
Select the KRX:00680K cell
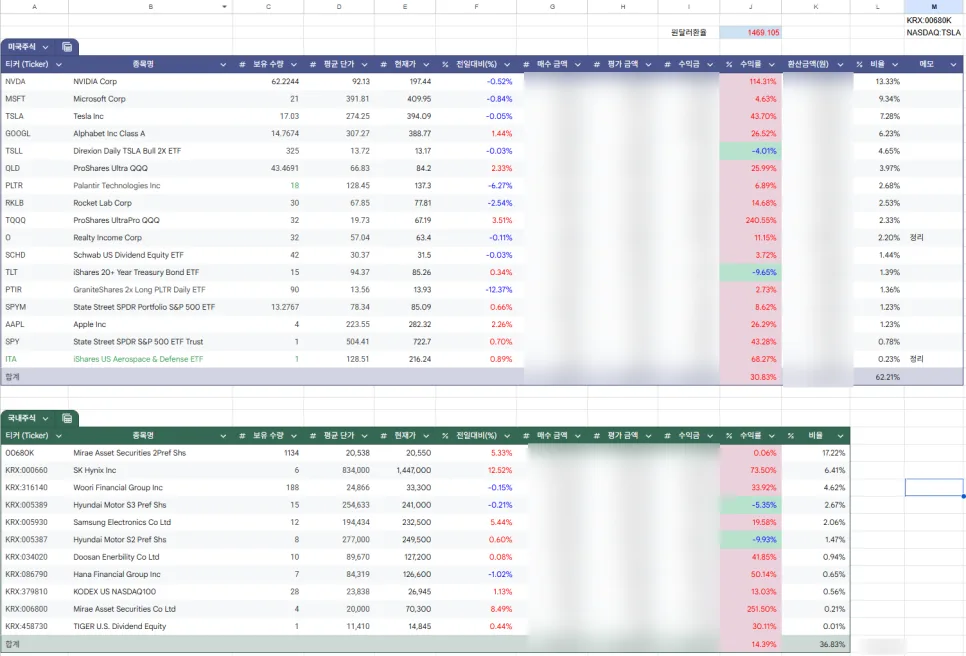click(x=934, y=20)
